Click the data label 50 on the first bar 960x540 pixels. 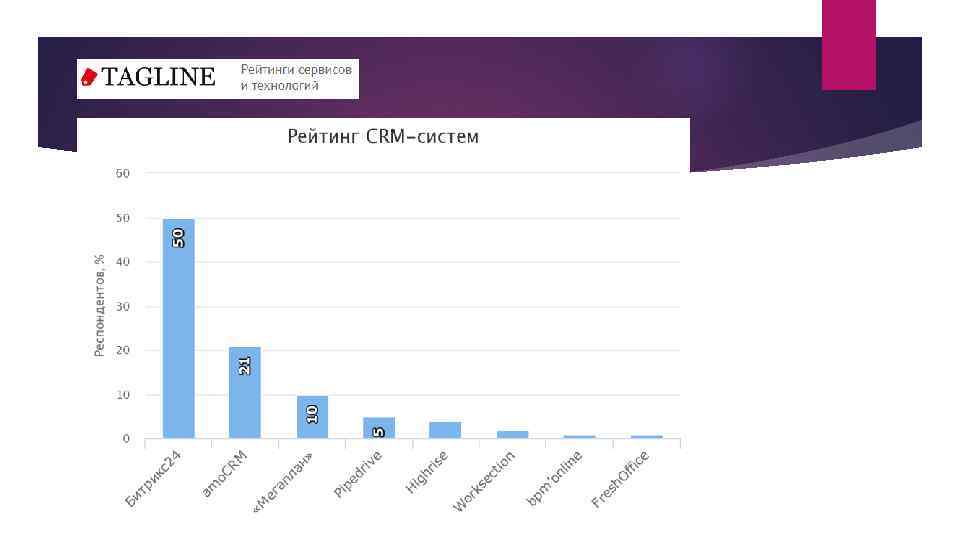pos(178,238)
